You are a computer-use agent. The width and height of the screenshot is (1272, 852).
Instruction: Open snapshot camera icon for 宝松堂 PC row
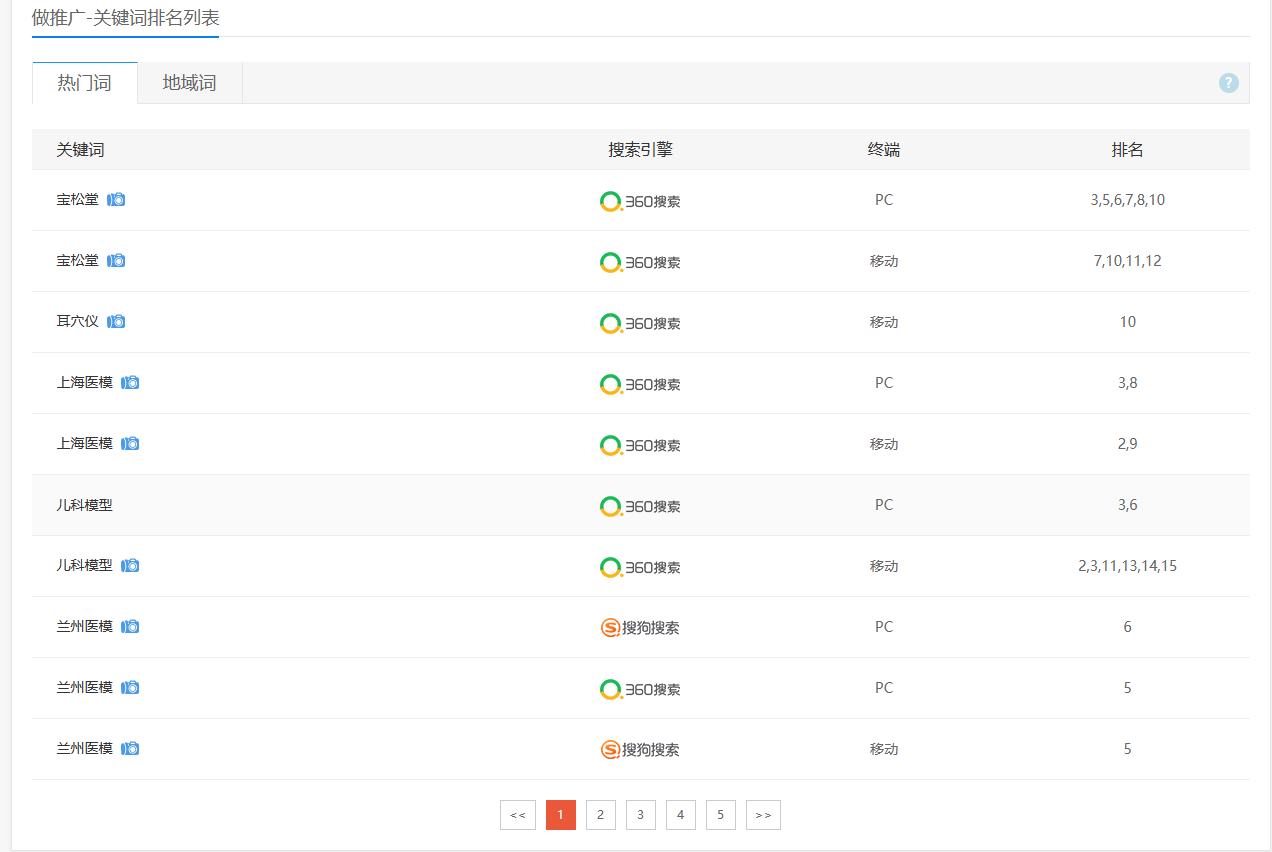point(116,200)
